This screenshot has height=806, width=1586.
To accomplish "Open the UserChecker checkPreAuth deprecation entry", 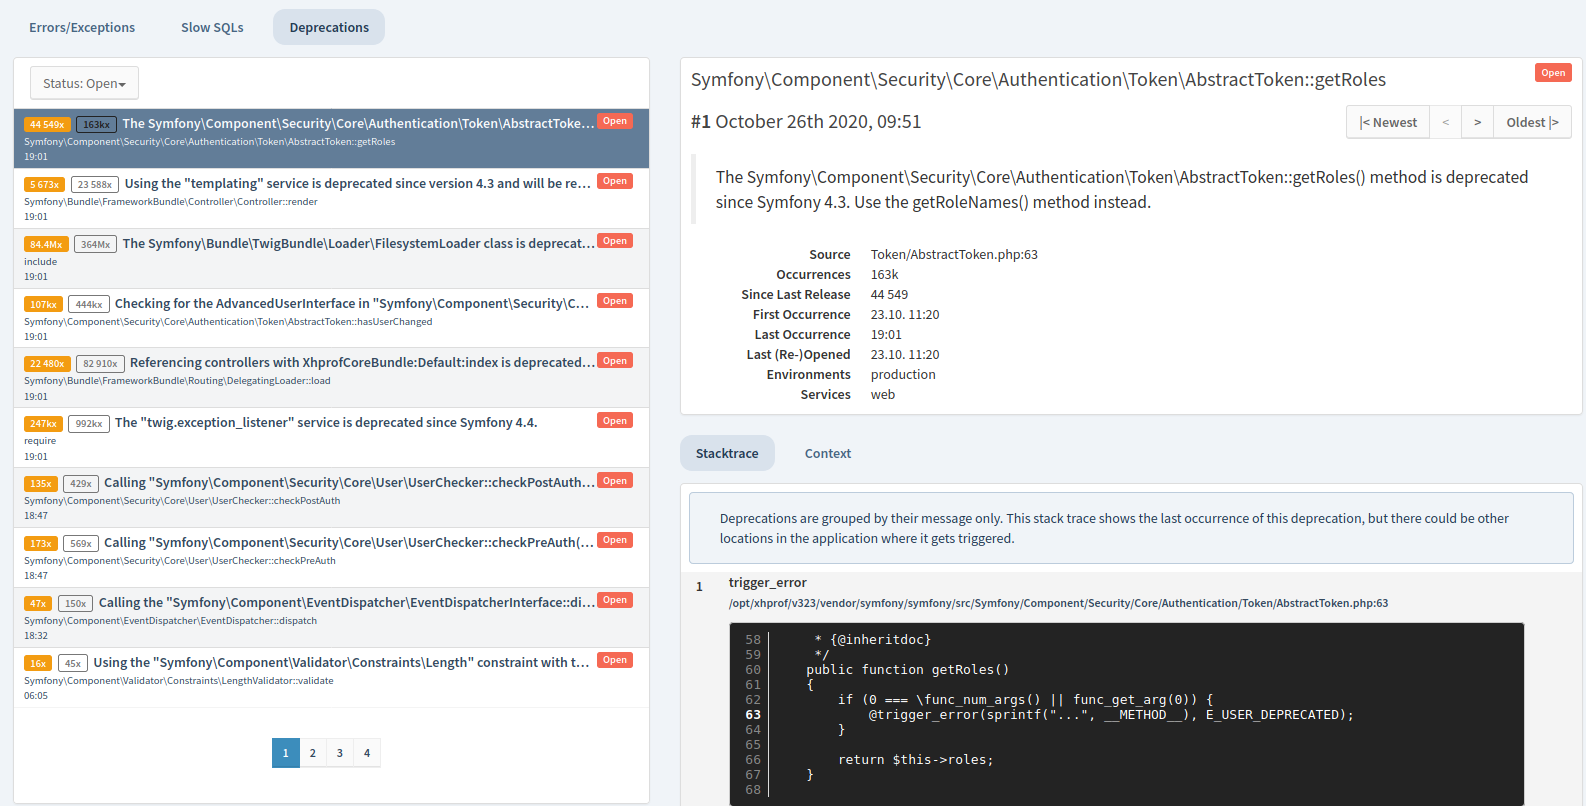I will 331,558.
